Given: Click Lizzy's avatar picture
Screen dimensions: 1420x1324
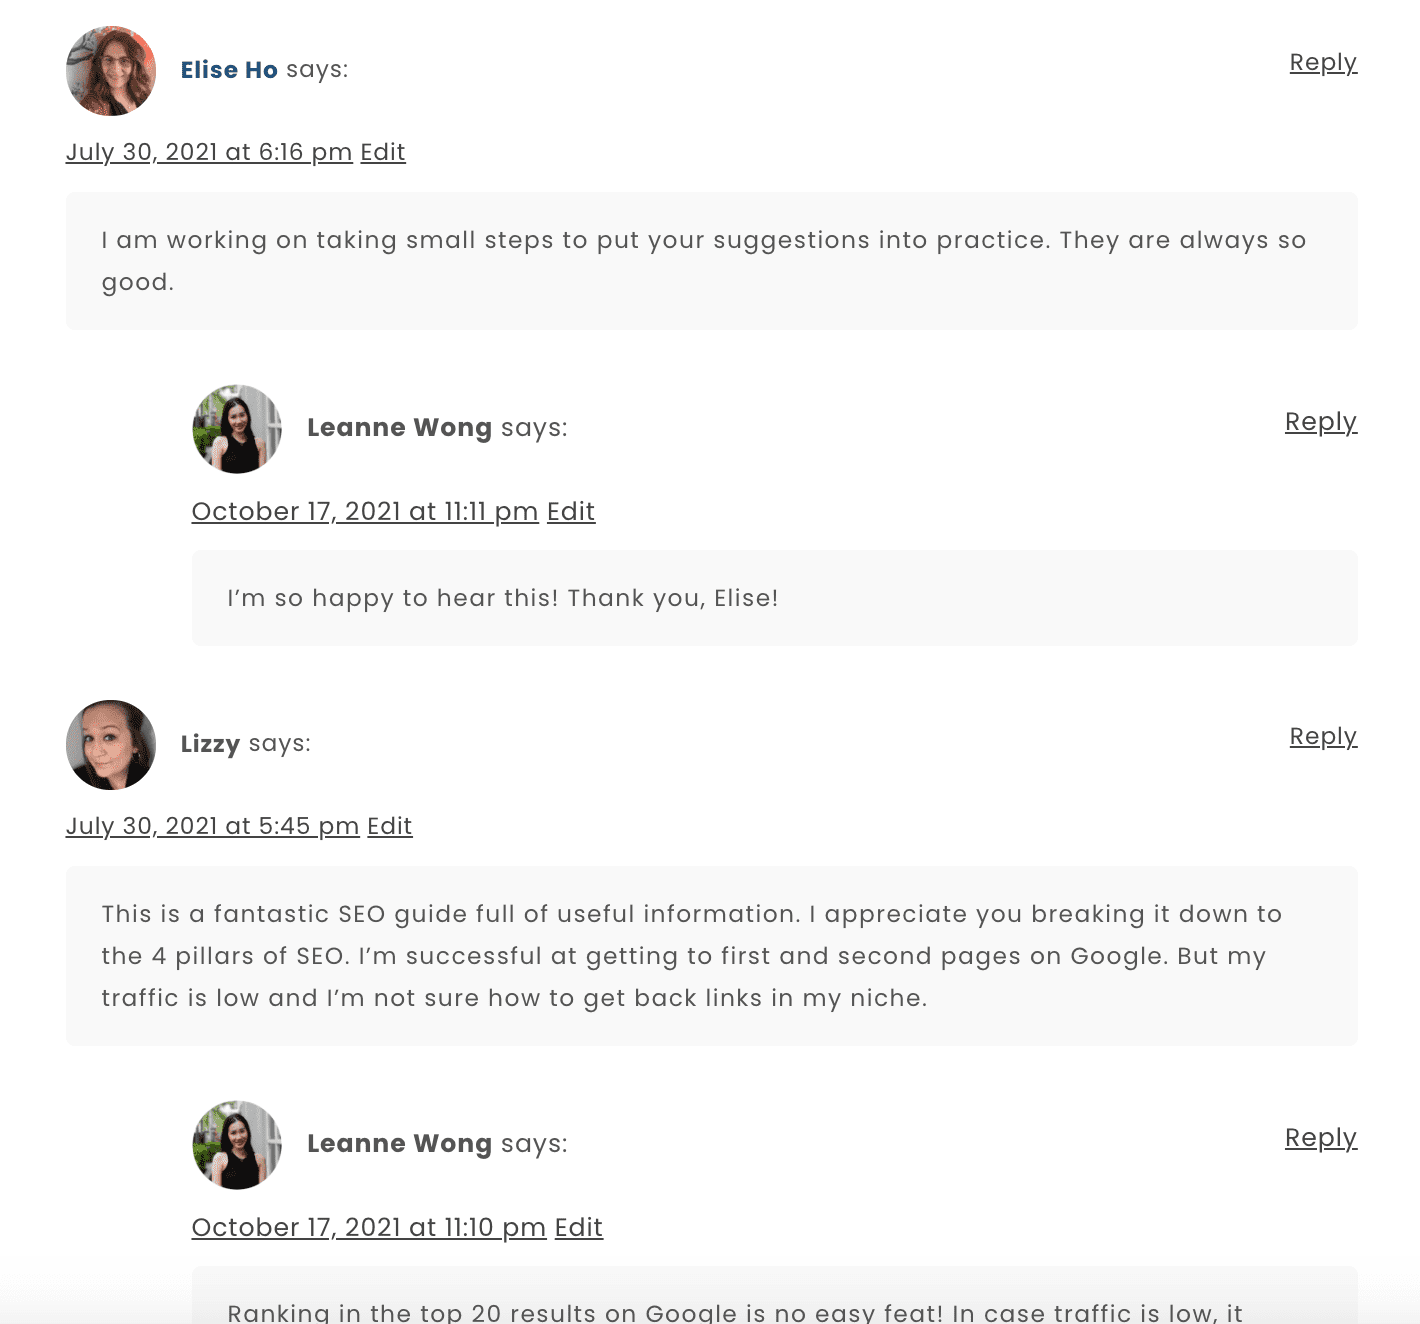Looking at the screenshot, I should click(110, 745).
